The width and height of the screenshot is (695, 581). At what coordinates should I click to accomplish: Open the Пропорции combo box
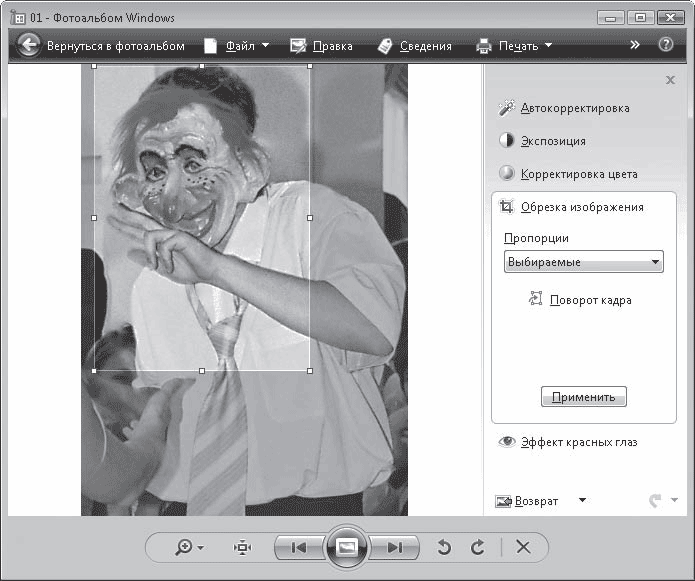(584, 262)
